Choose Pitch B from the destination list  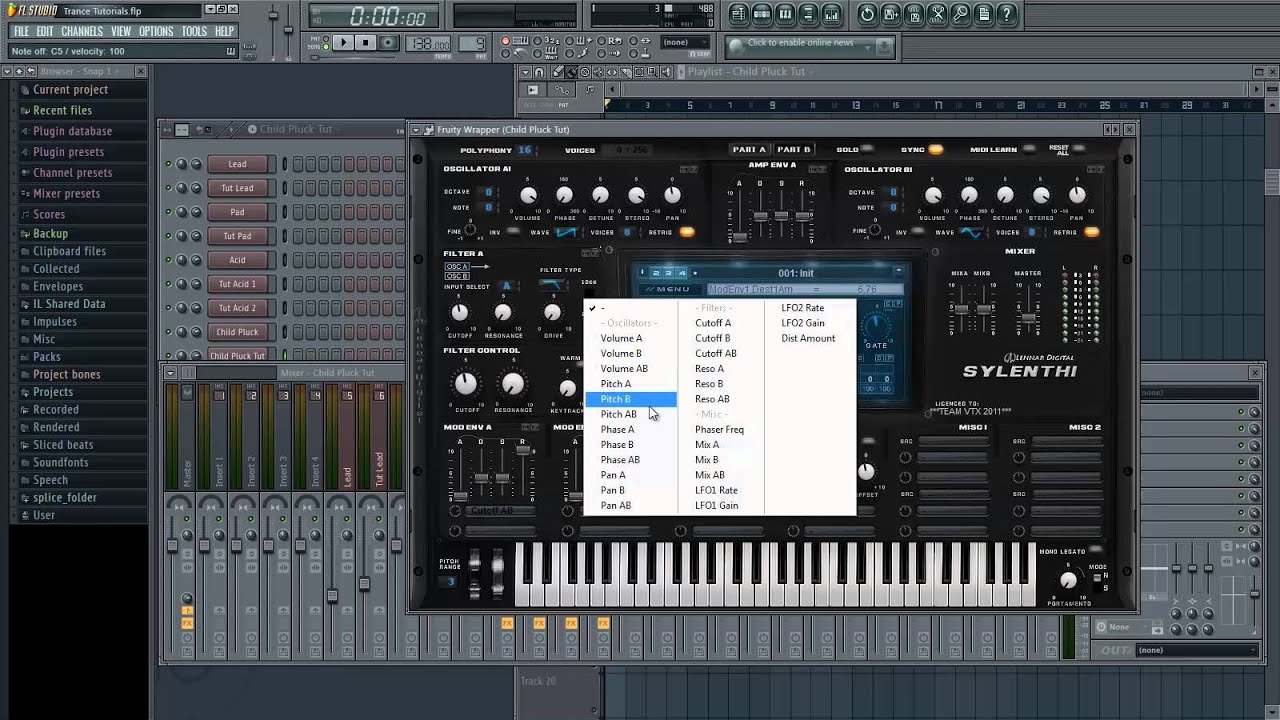[630, 399]
